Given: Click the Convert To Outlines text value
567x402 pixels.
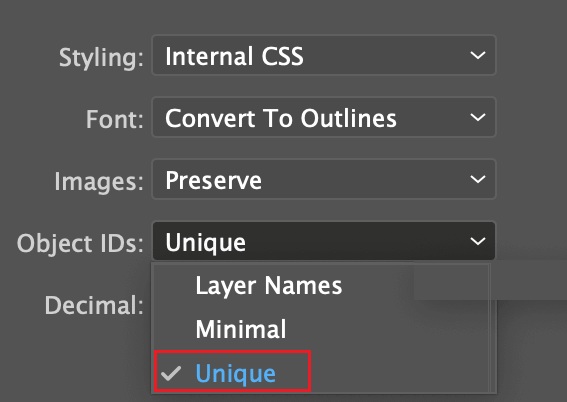Looking at the screenshot, I should [281, 119].
